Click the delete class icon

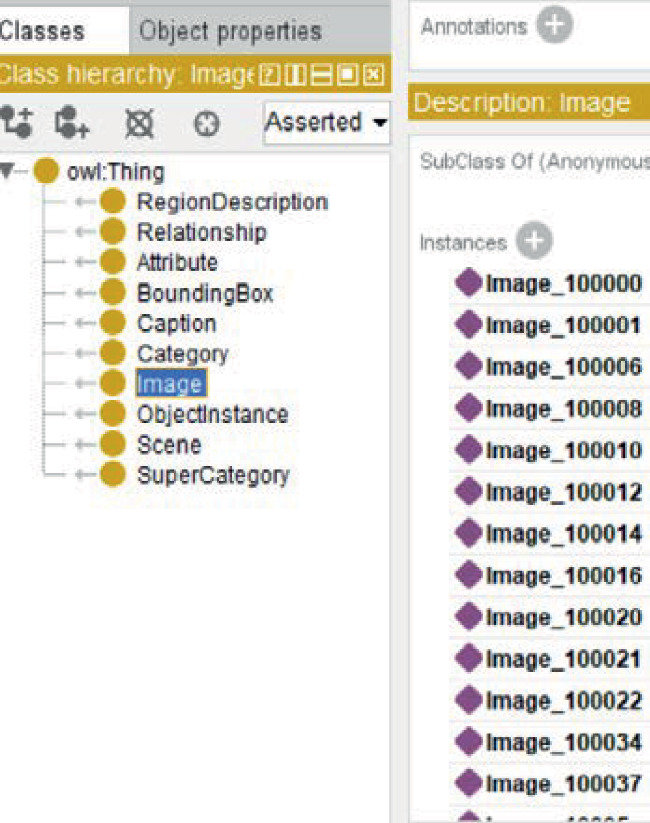[x=139, y=124]
